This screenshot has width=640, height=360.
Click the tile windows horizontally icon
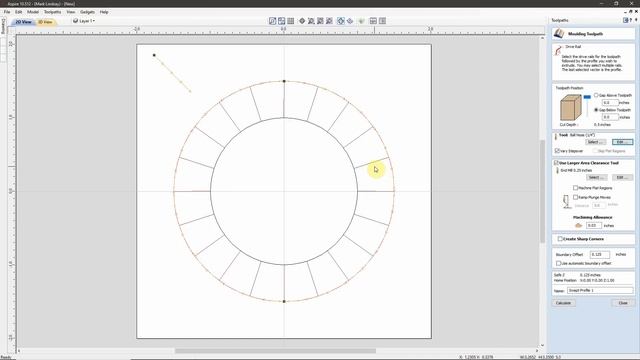point(373,21)
